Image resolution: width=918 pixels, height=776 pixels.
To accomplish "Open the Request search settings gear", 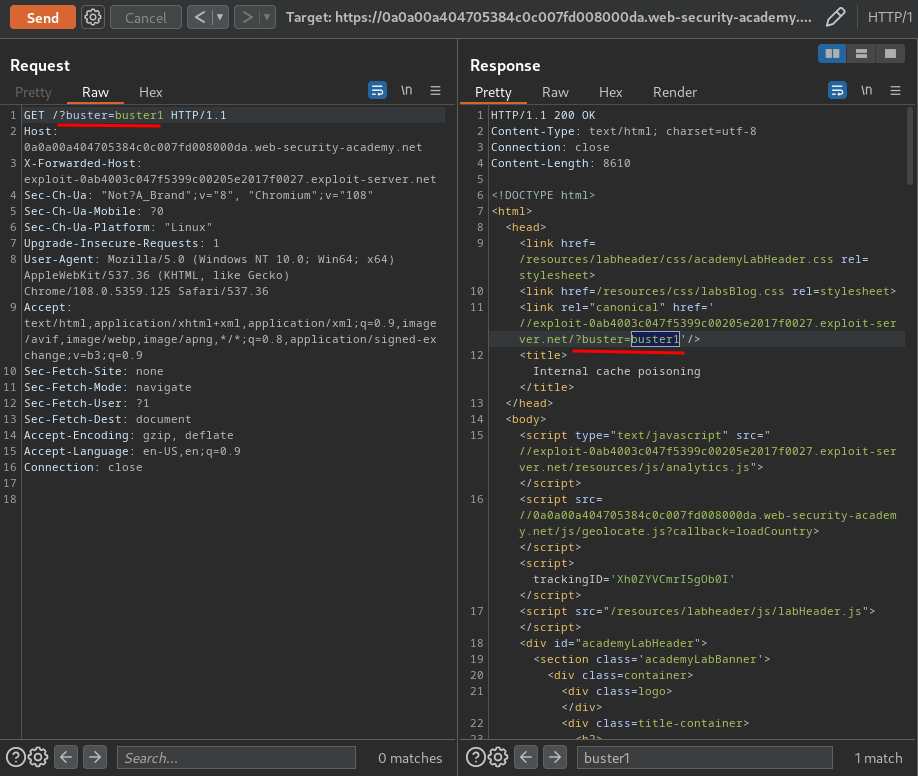I will [x=38, y=757].
